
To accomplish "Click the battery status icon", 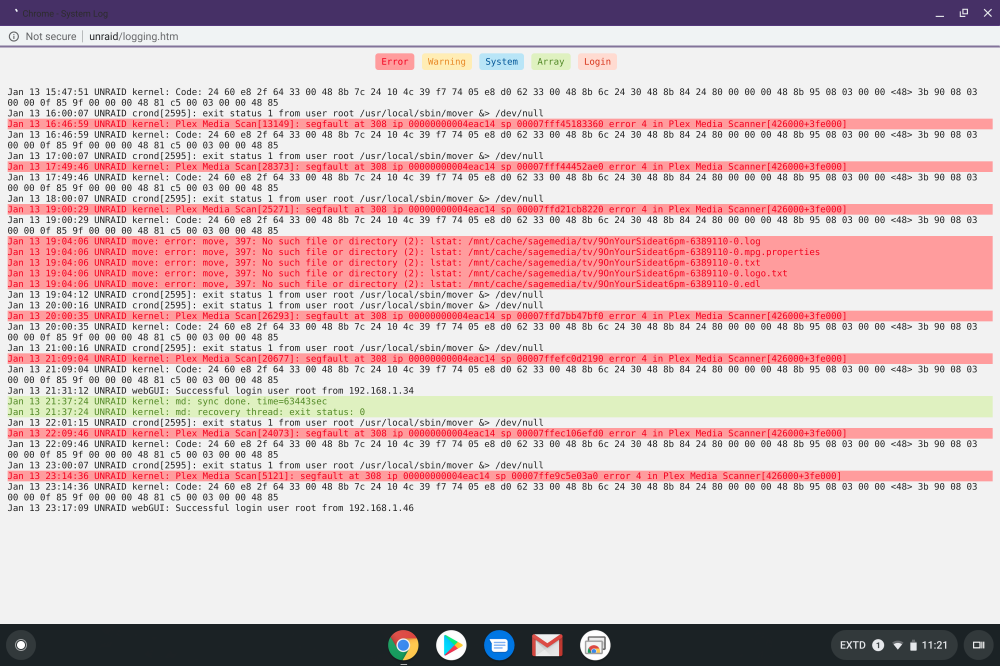I will pyautogui.click(x=913, y=646).
